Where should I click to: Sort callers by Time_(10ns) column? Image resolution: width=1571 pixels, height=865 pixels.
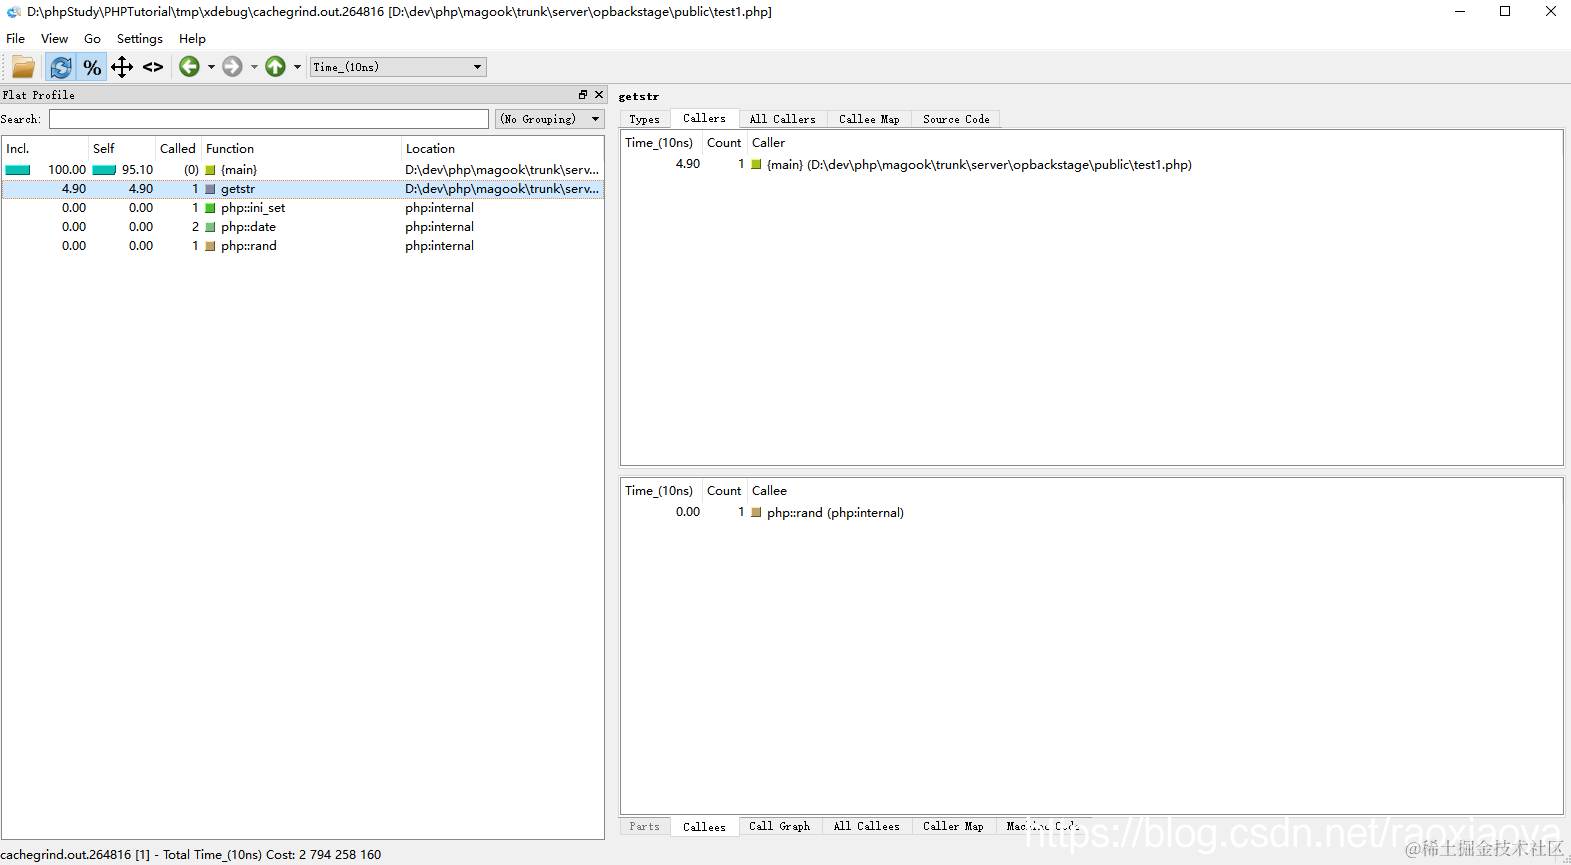pos(660,143)
